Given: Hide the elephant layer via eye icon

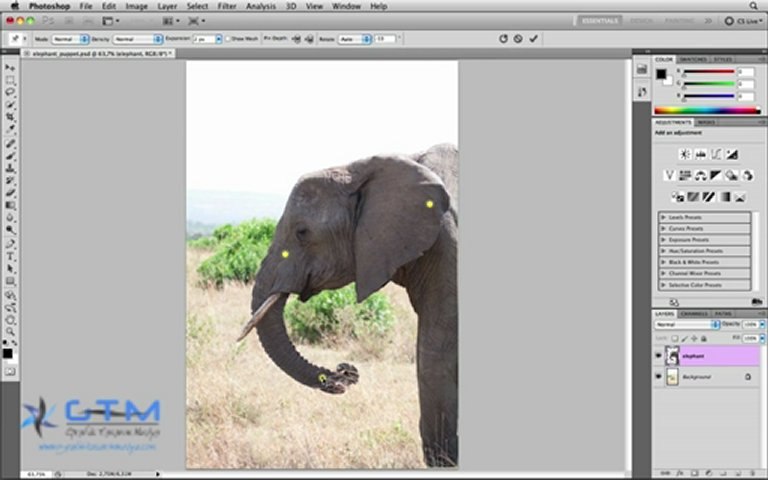Looking at the screenshot, I should click(x=658, y=356).
